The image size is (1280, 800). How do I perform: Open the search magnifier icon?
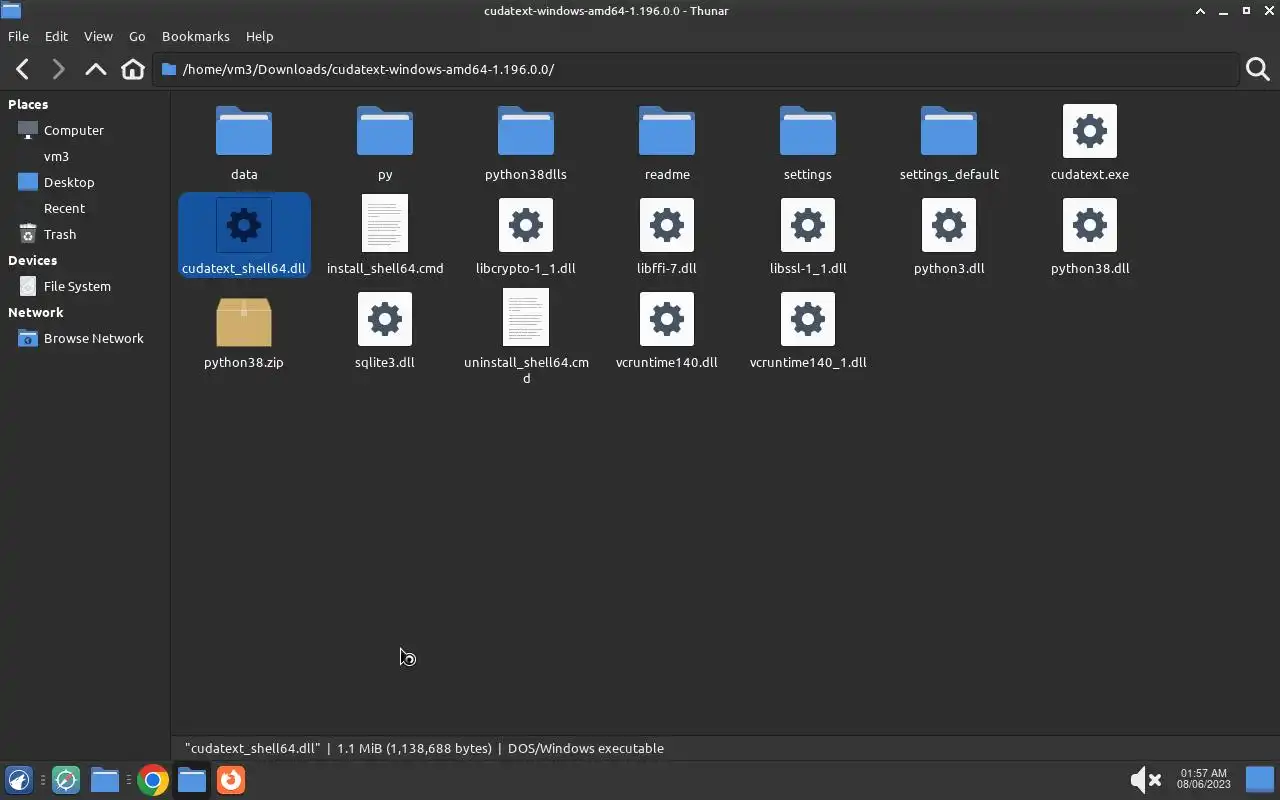(x=1258, y=69)
